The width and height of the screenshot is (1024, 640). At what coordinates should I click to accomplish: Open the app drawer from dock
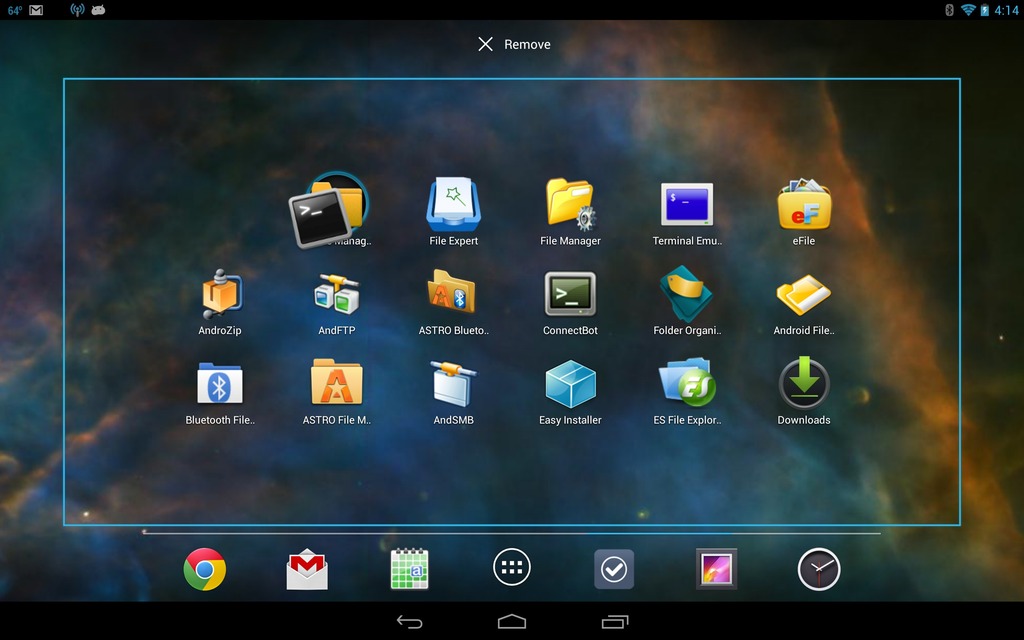pos(512,569)
